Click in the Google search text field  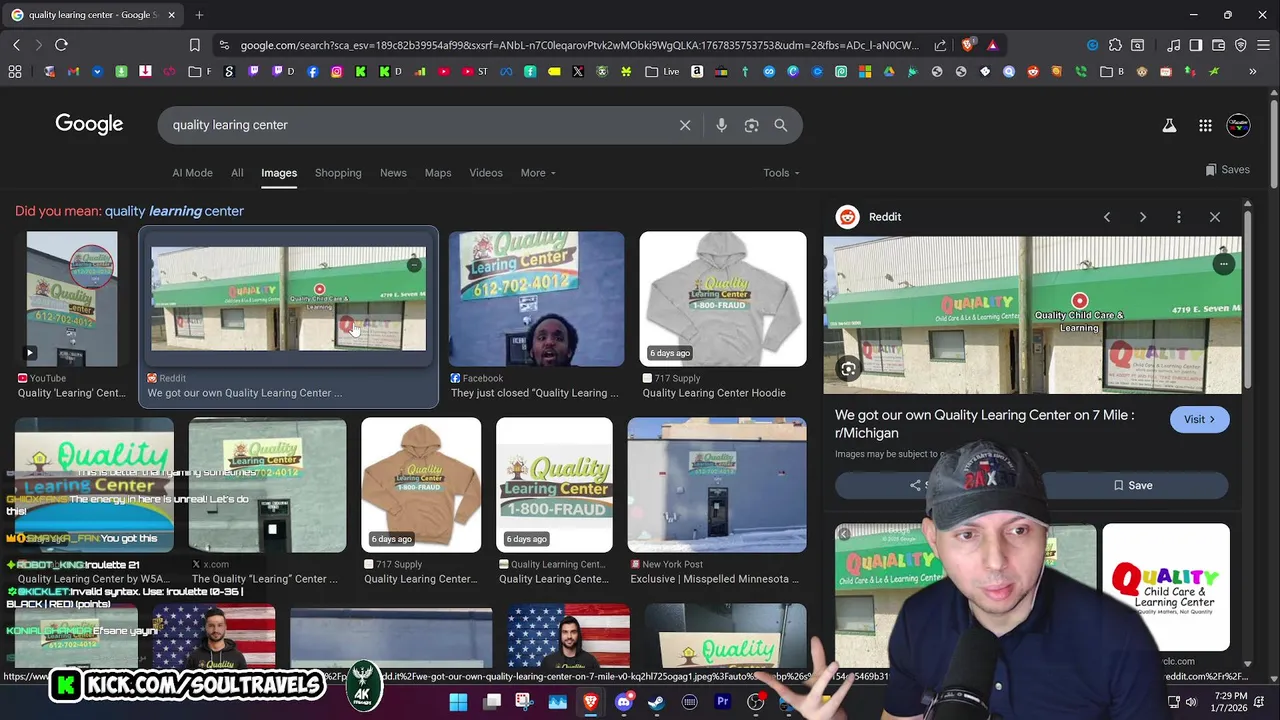[x=420, y=125]
